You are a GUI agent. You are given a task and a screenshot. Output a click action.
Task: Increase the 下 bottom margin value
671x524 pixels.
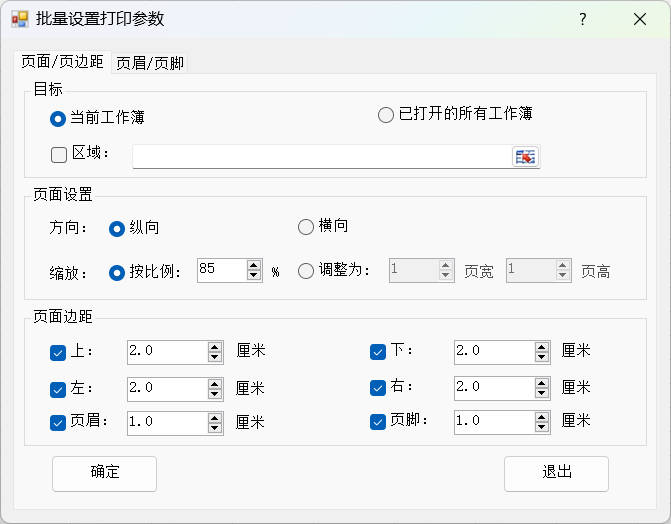(x=541, y=346)
